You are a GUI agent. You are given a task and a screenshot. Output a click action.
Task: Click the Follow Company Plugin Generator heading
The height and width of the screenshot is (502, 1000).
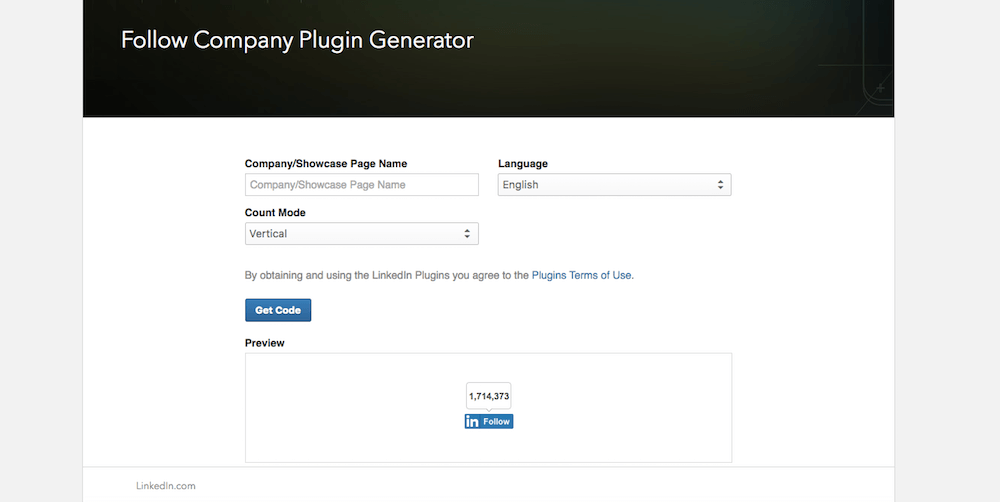297,40
